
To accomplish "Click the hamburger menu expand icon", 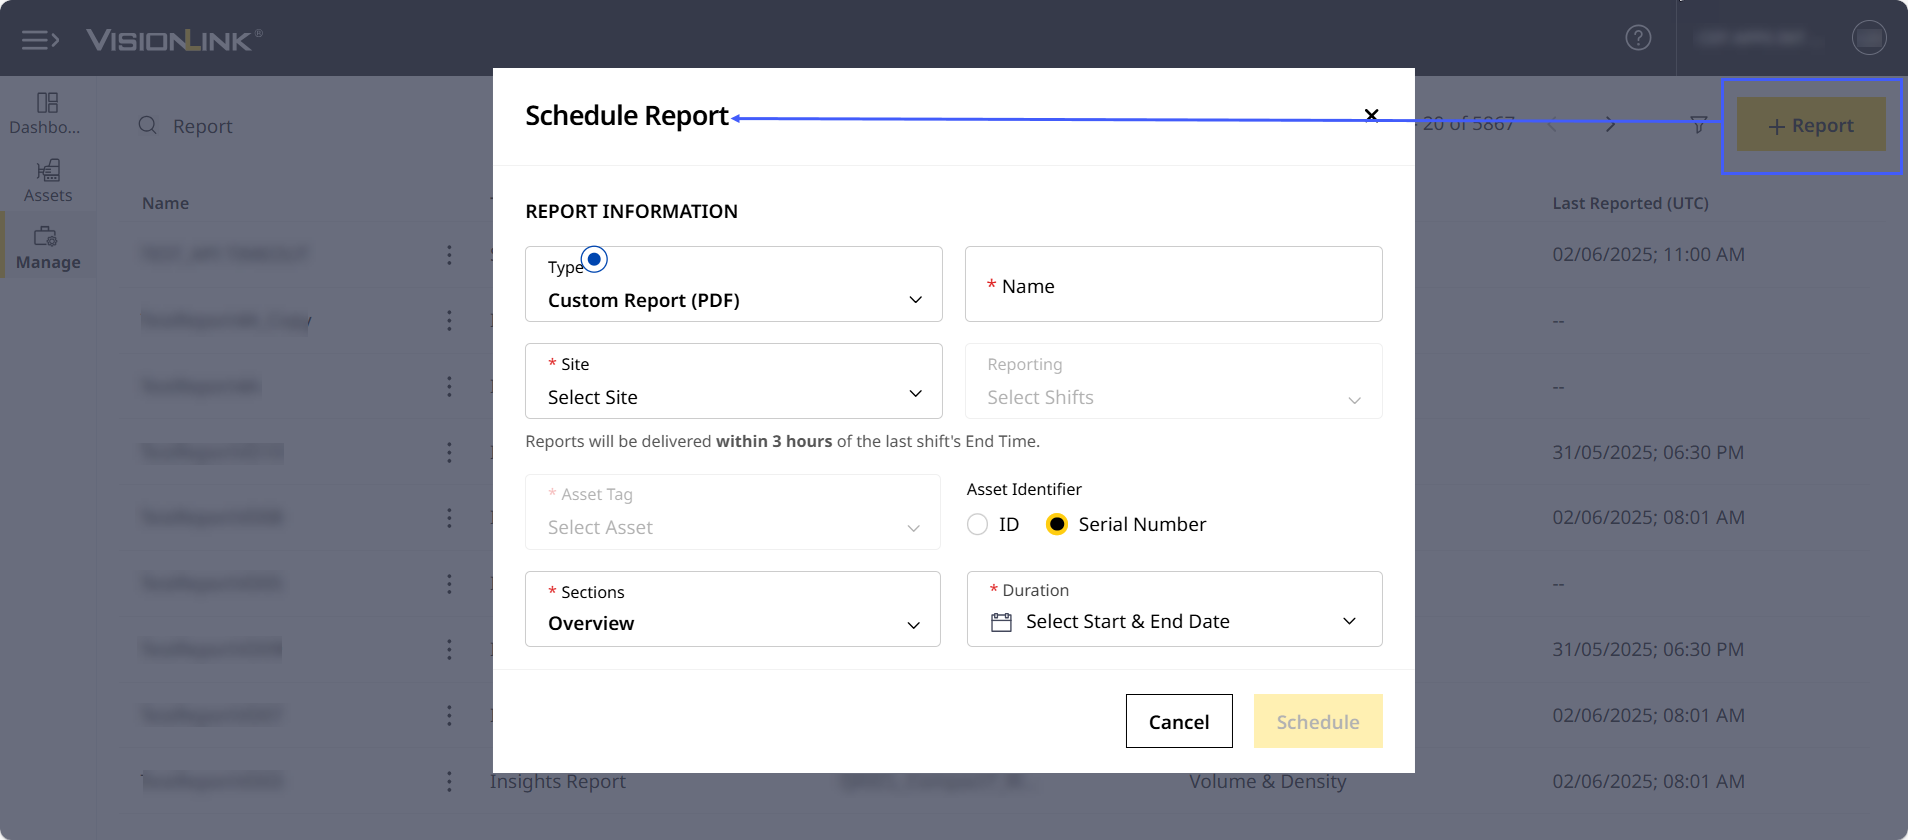I will click(x=40, y=40).
